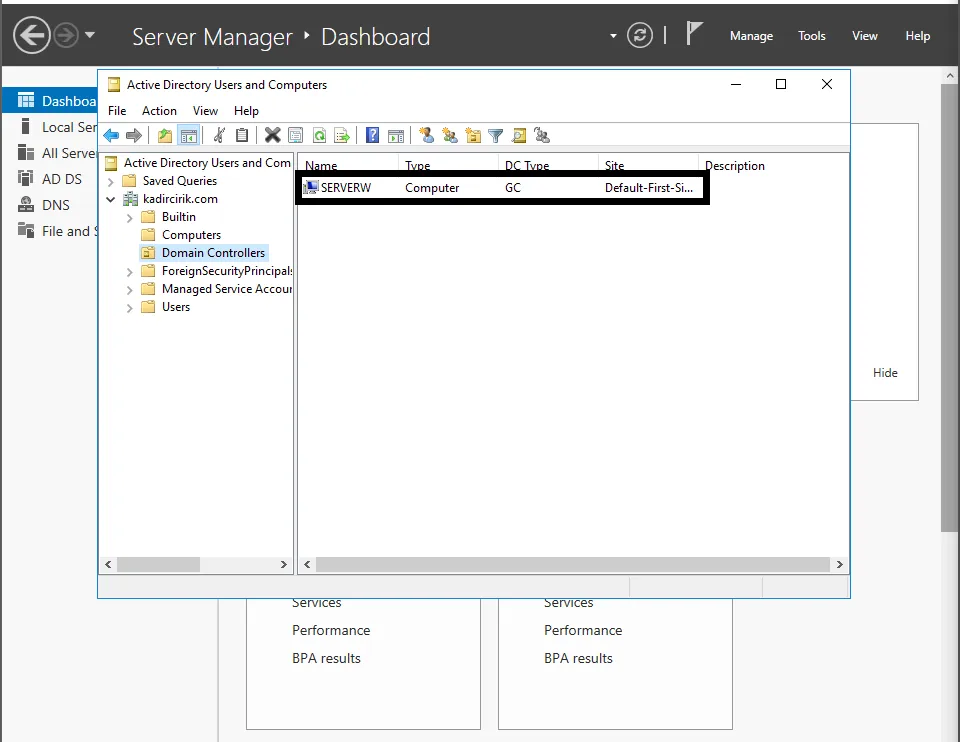The image size is (960, 742).
Task: Click the Cut scissors icon
Action: coord(219,136)
